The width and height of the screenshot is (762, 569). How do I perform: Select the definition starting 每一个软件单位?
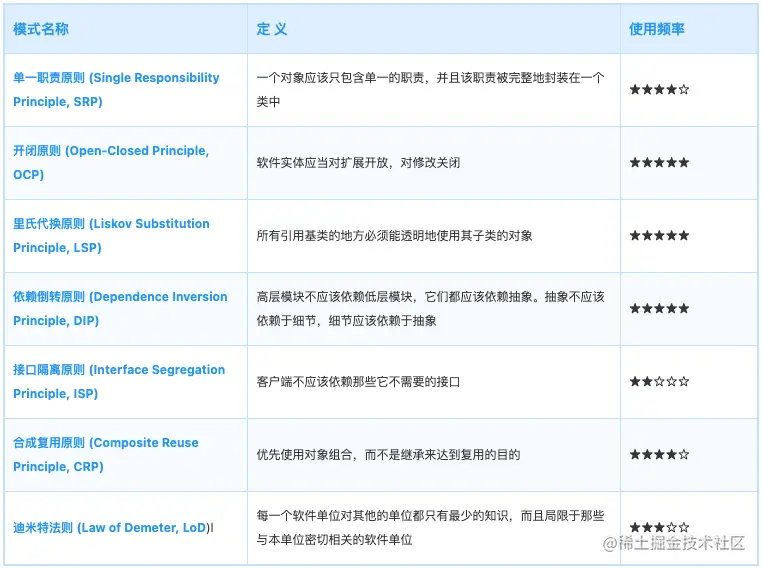(431, 528)
